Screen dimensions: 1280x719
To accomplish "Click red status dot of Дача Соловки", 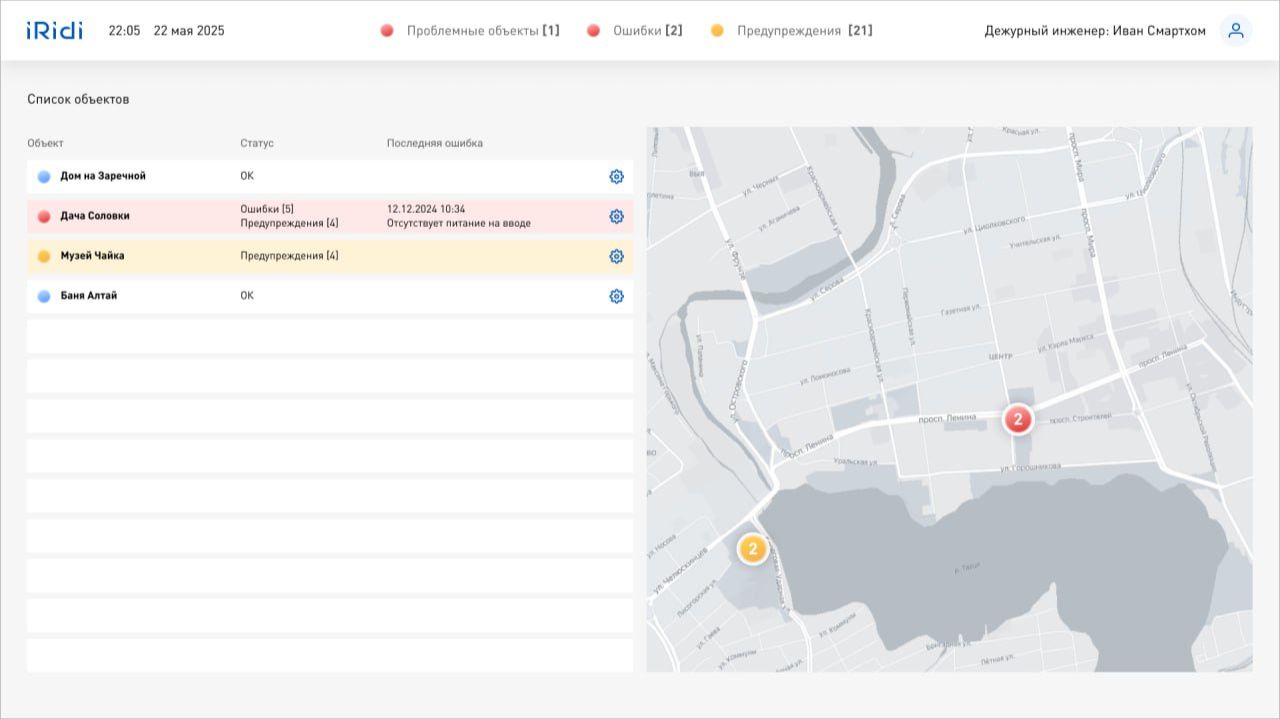I will click(44, 217).
